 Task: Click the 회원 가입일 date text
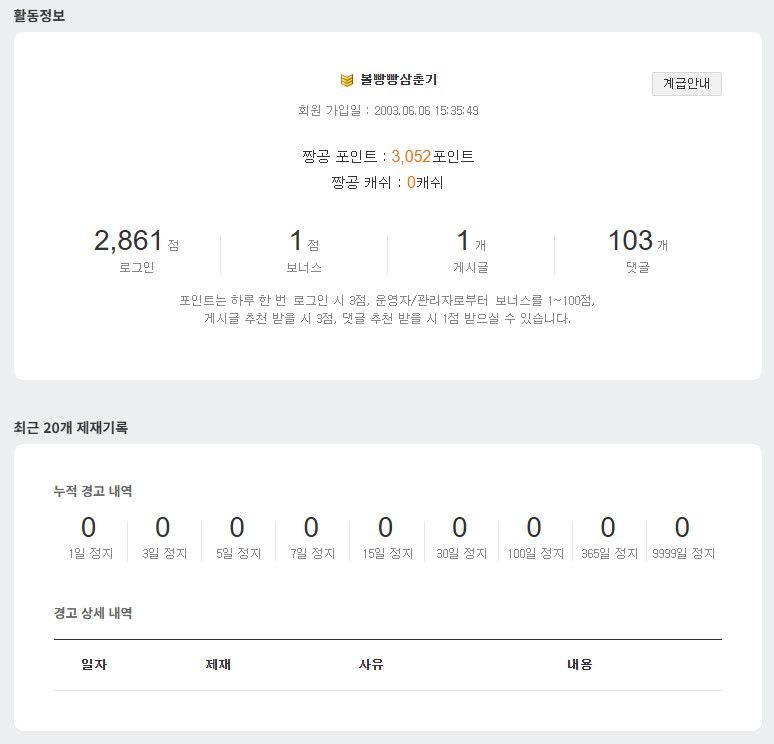[388, 111]
